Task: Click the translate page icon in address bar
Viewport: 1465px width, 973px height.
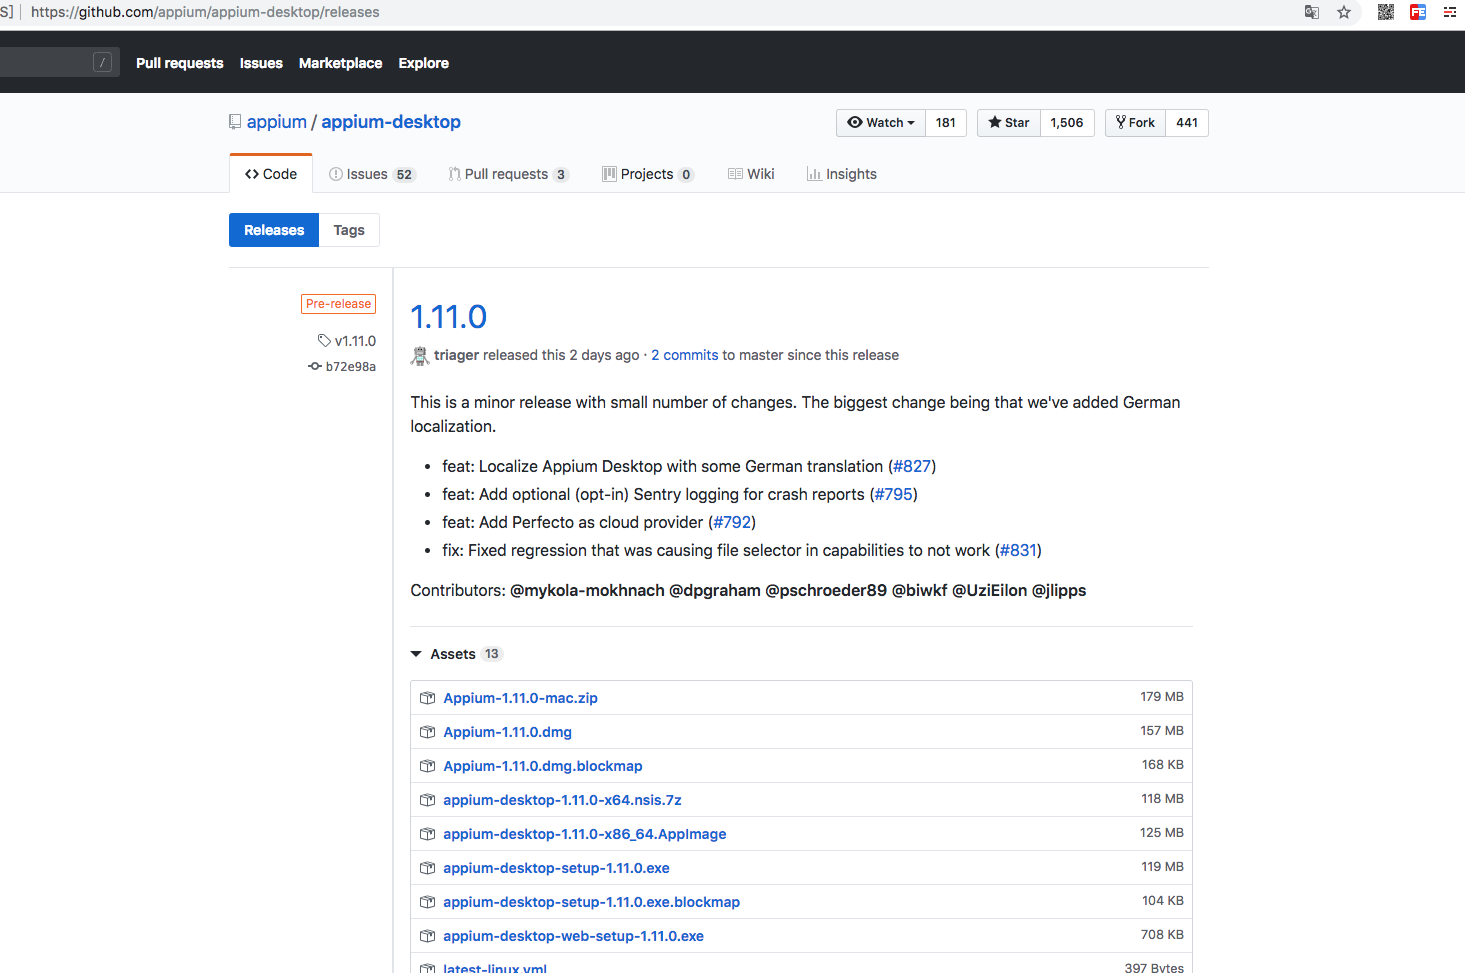Action: (1312, 12)
